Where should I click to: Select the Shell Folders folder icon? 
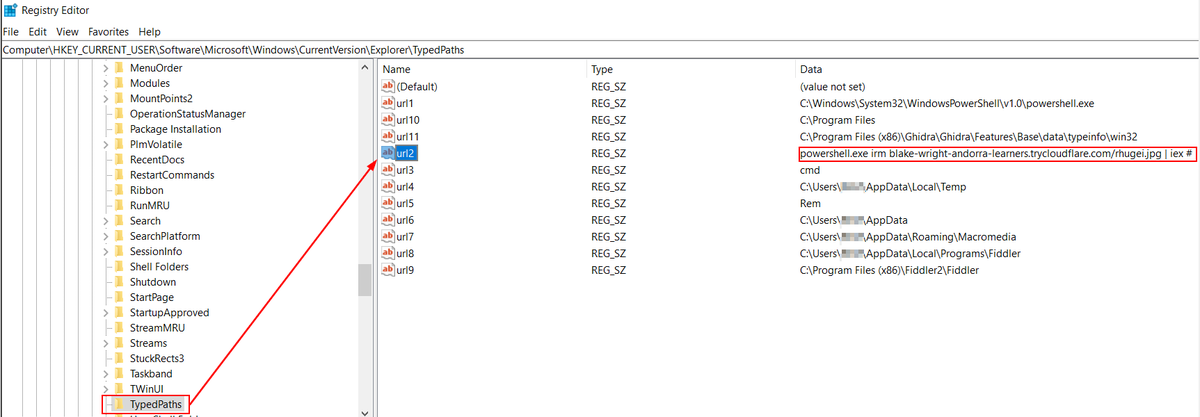(120, 267)
